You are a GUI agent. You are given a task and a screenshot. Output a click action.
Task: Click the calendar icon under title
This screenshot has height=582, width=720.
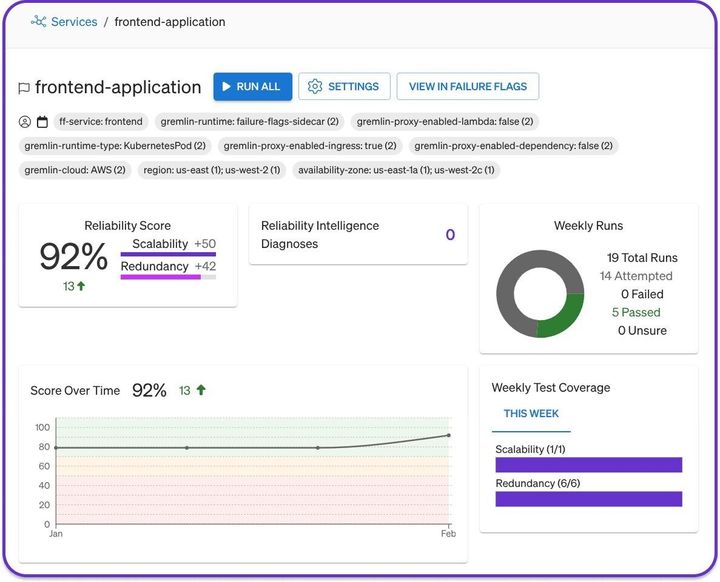point(42,122)
